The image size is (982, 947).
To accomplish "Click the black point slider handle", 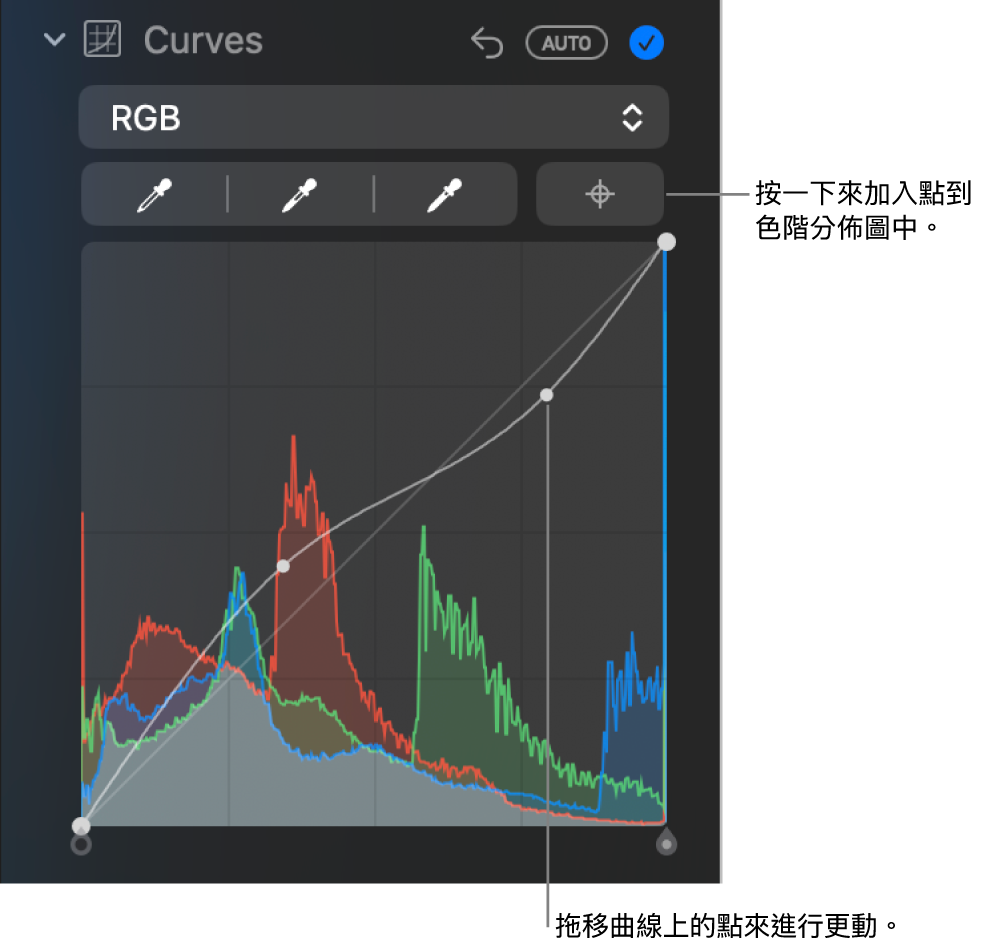I will pos(81,845).
